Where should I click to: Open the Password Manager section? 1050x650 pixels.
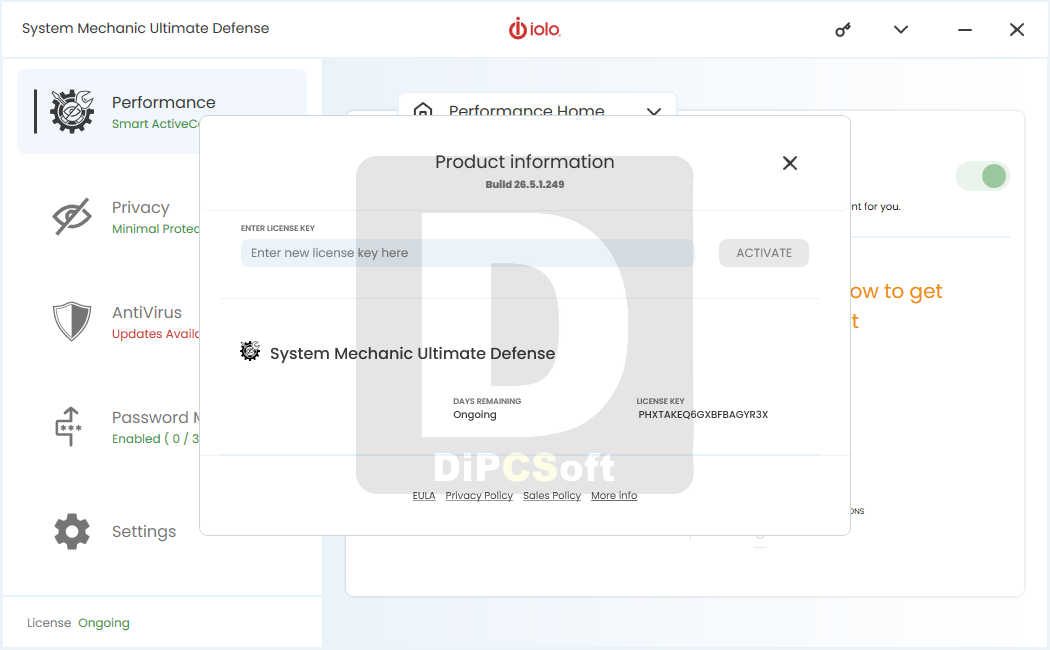[x=155, y=418]
